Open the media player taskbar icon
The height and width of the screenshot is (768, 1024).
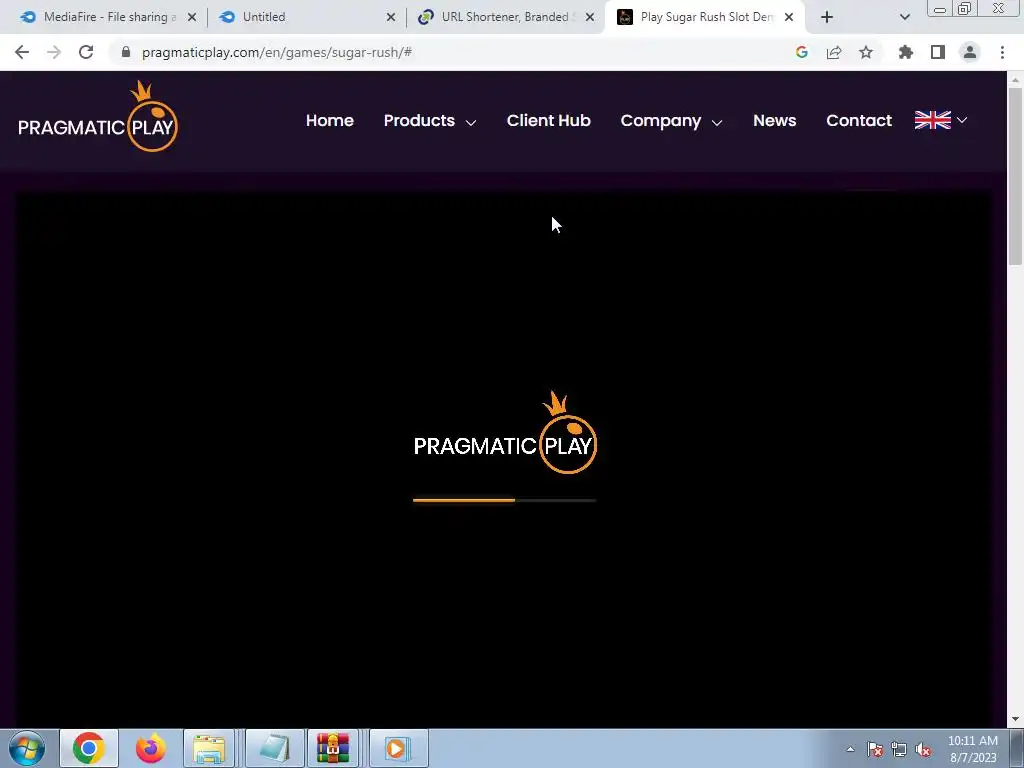(399, 748)
